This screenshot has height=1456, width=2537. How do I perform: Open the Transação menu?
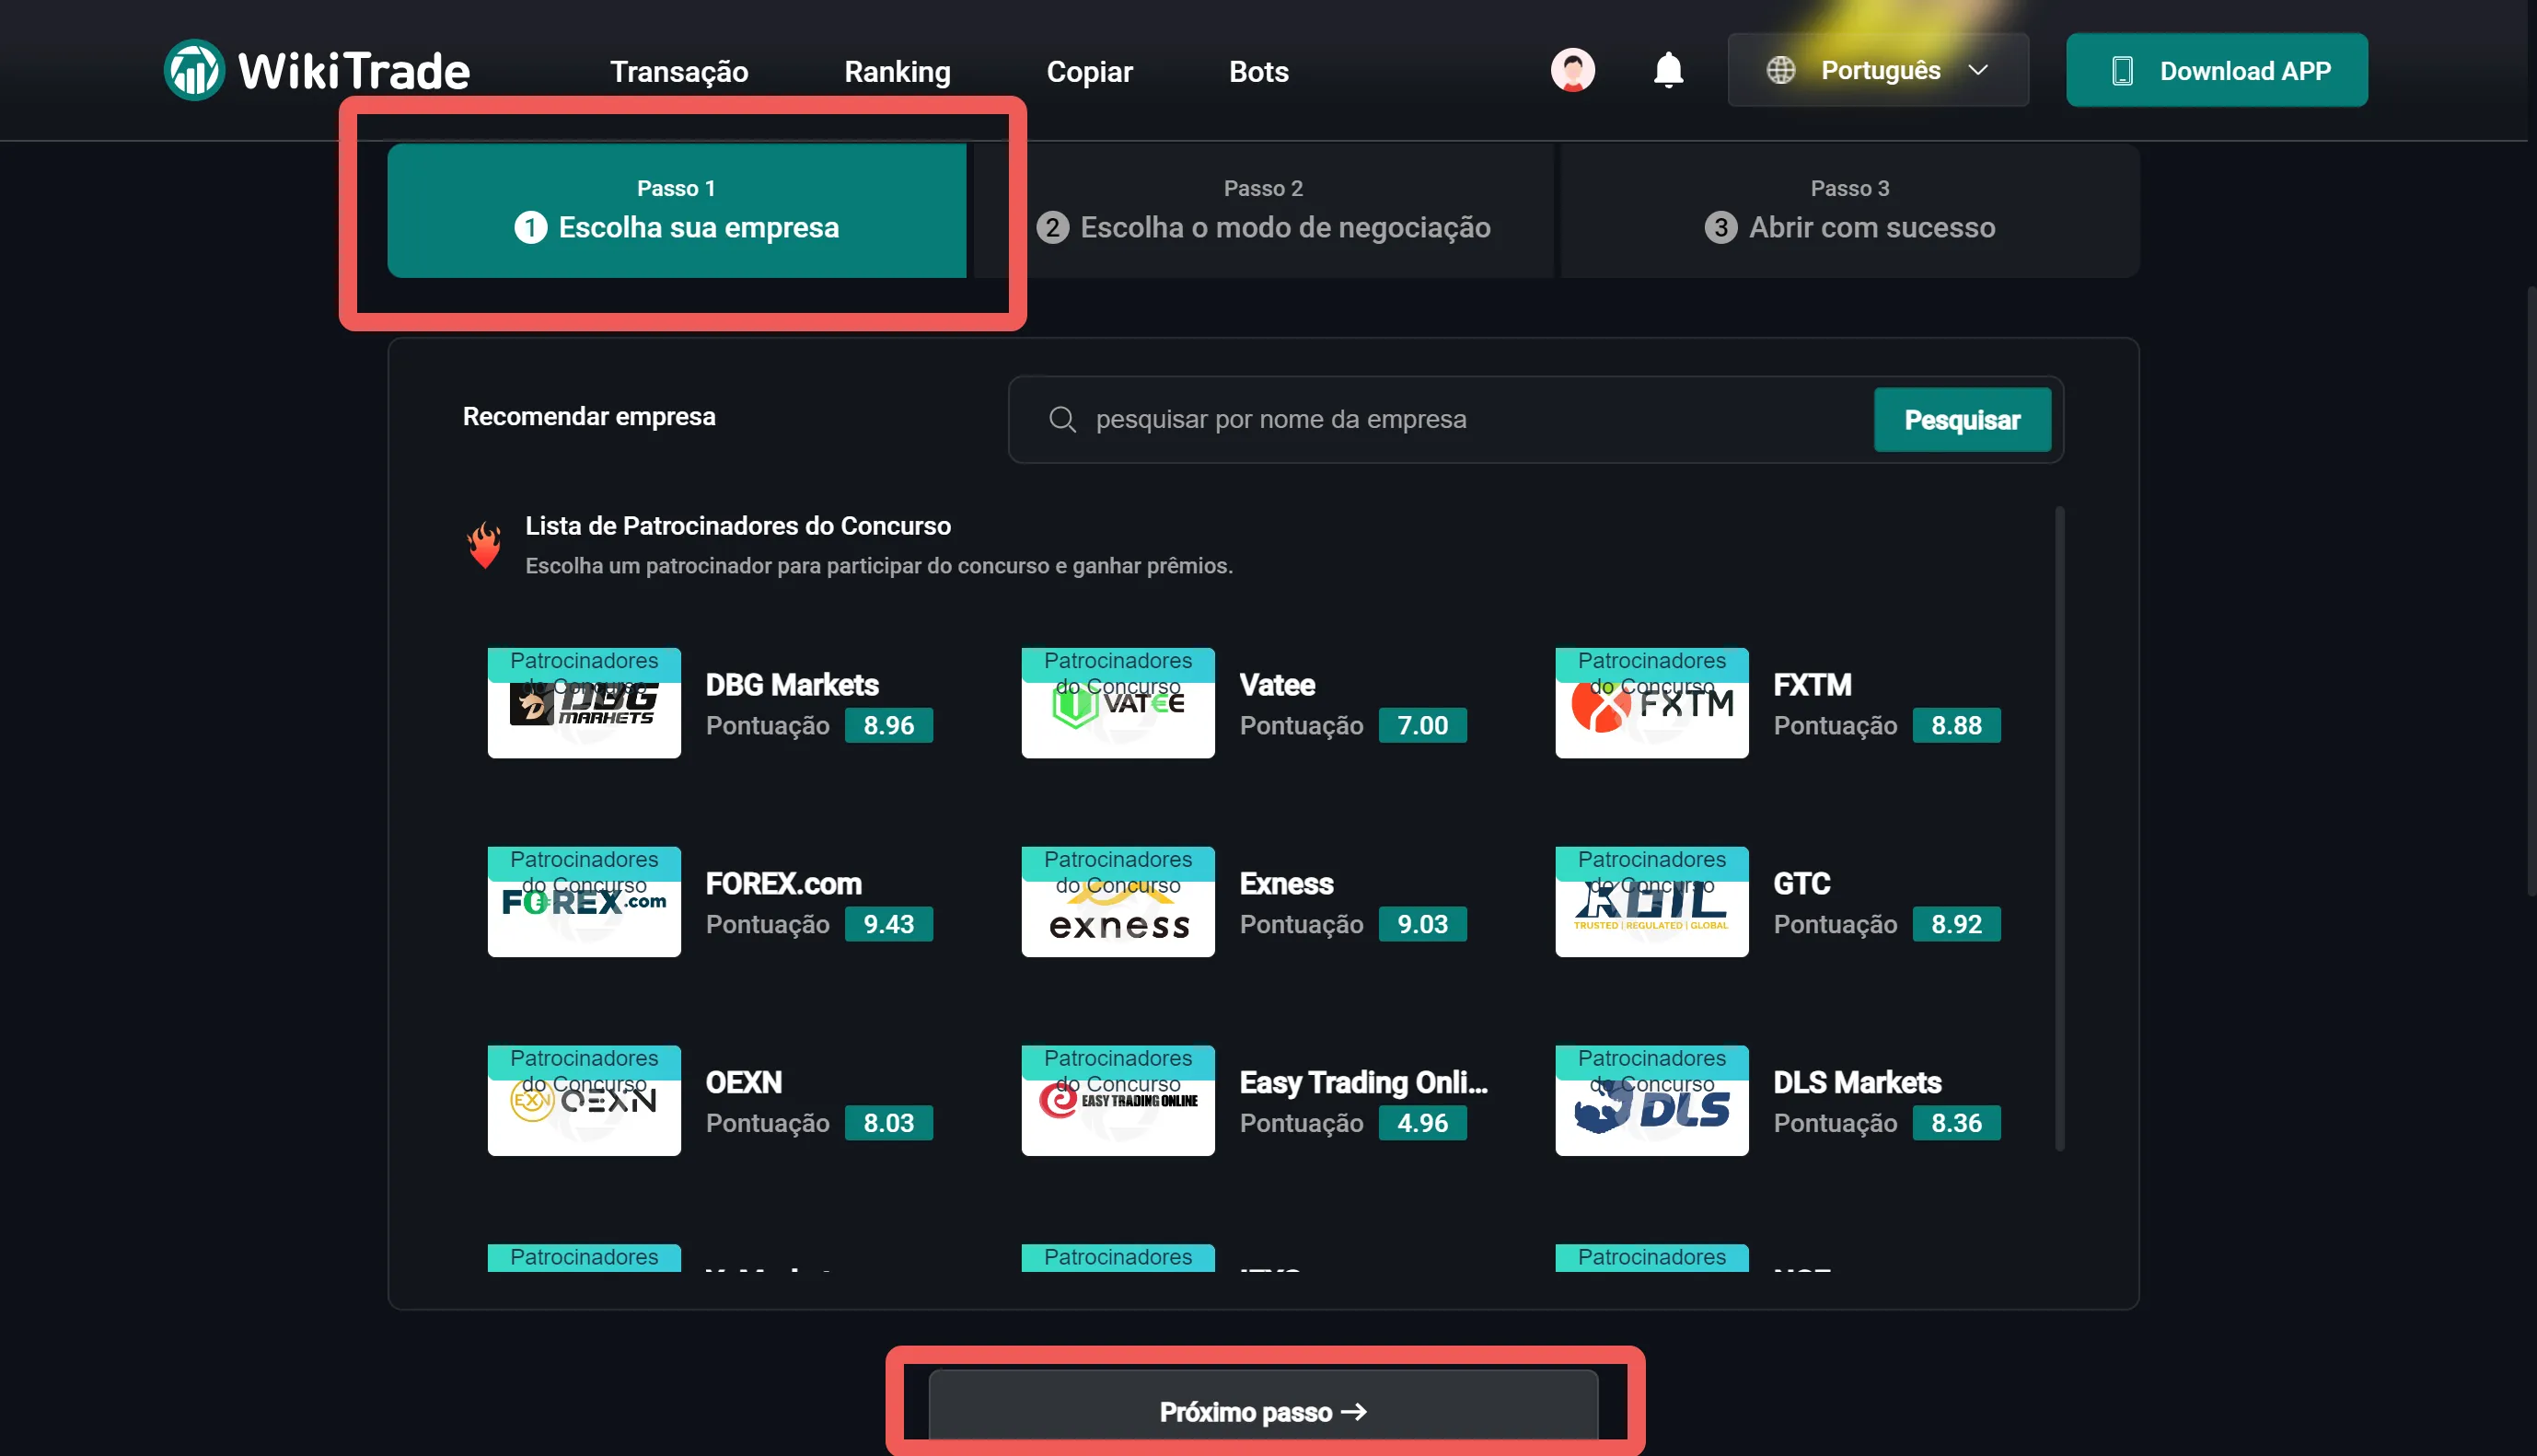[x=679, y=72]
